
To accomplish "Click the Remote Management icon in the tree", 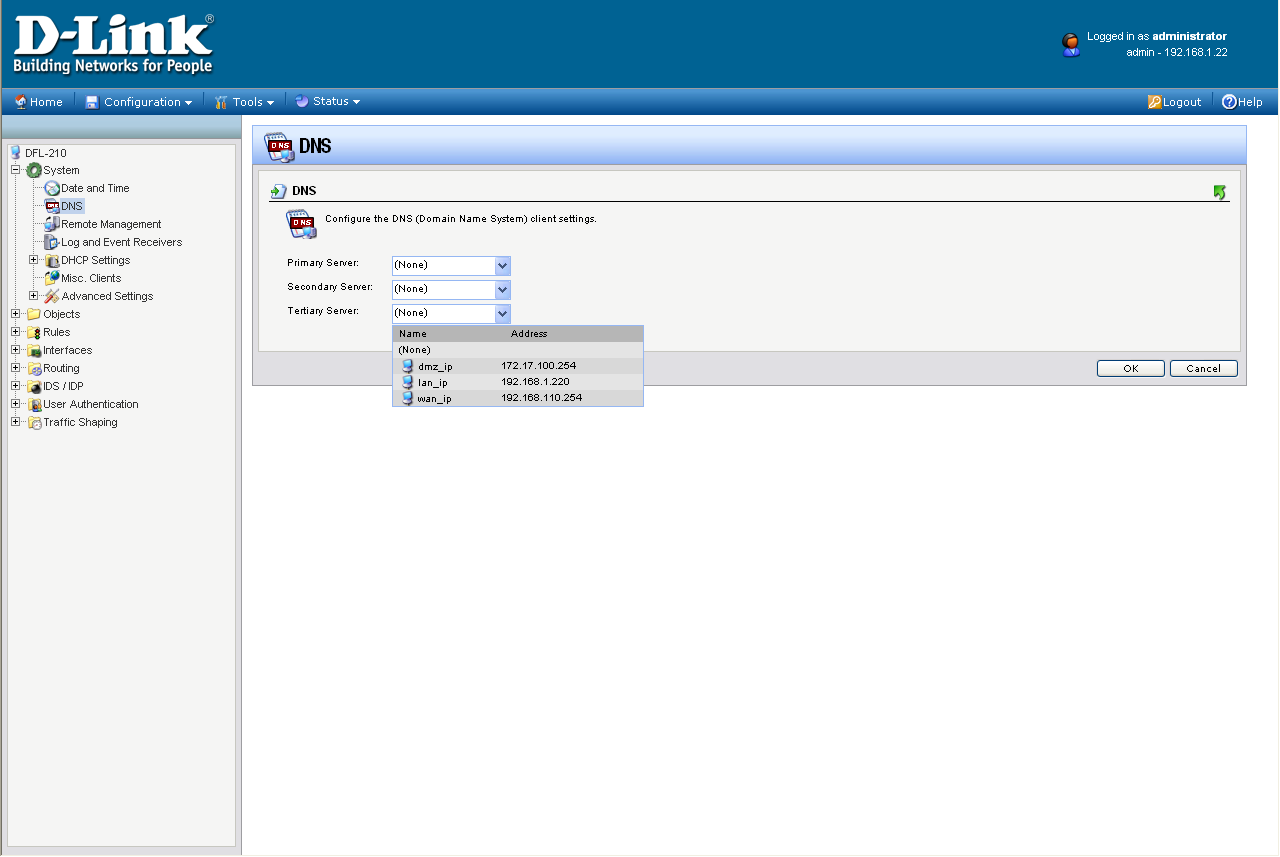I will point(52,224).
